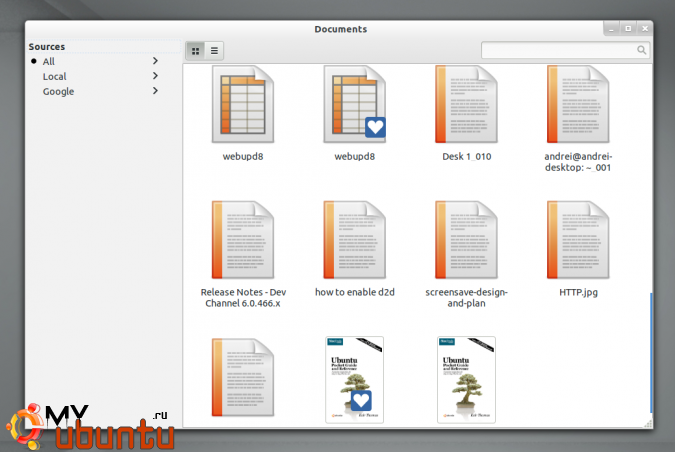675x452 pixels.
Task: Expand the Local source chevron
Action: click(x=155, y=76)
